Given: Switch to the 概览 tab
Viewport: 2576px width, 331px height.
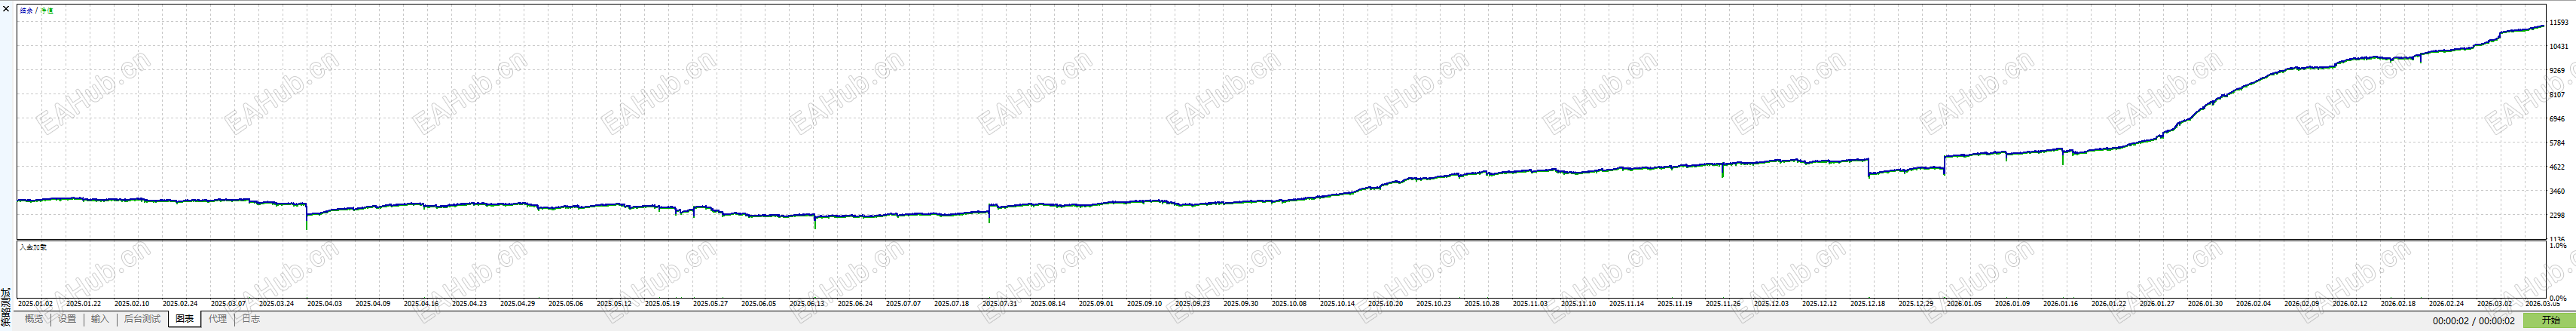Looking at the screenshot, I should [x=34, y=319].
